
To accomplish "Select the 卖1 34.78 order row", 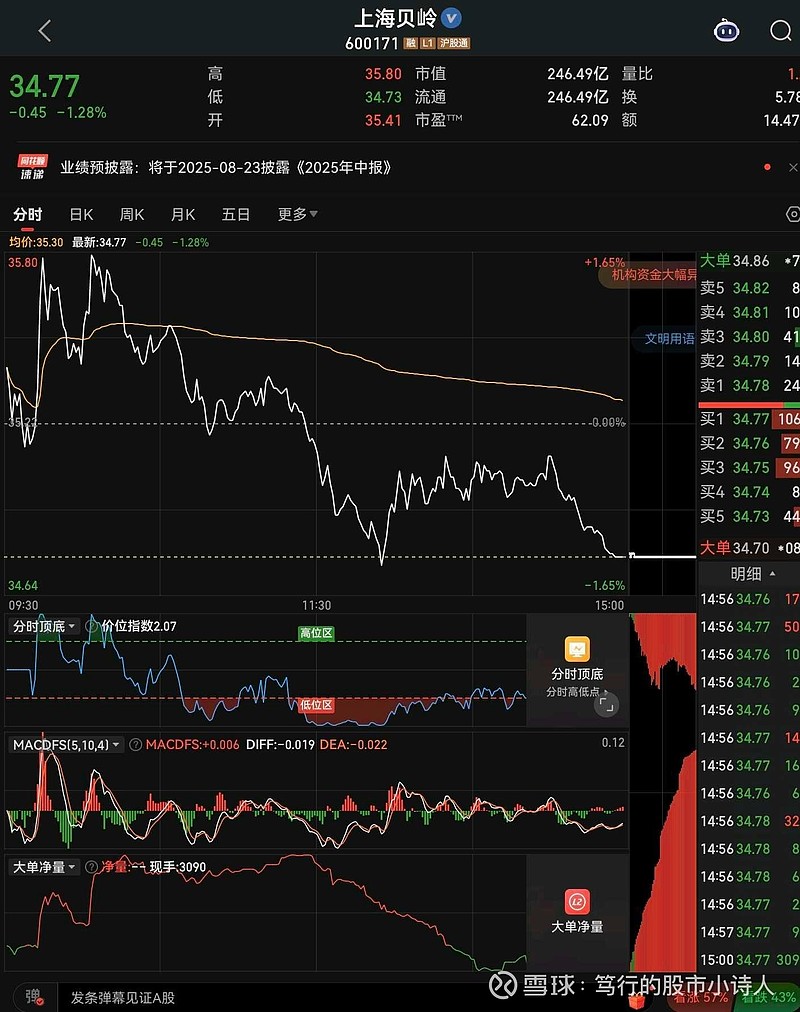I will (749, 385).
